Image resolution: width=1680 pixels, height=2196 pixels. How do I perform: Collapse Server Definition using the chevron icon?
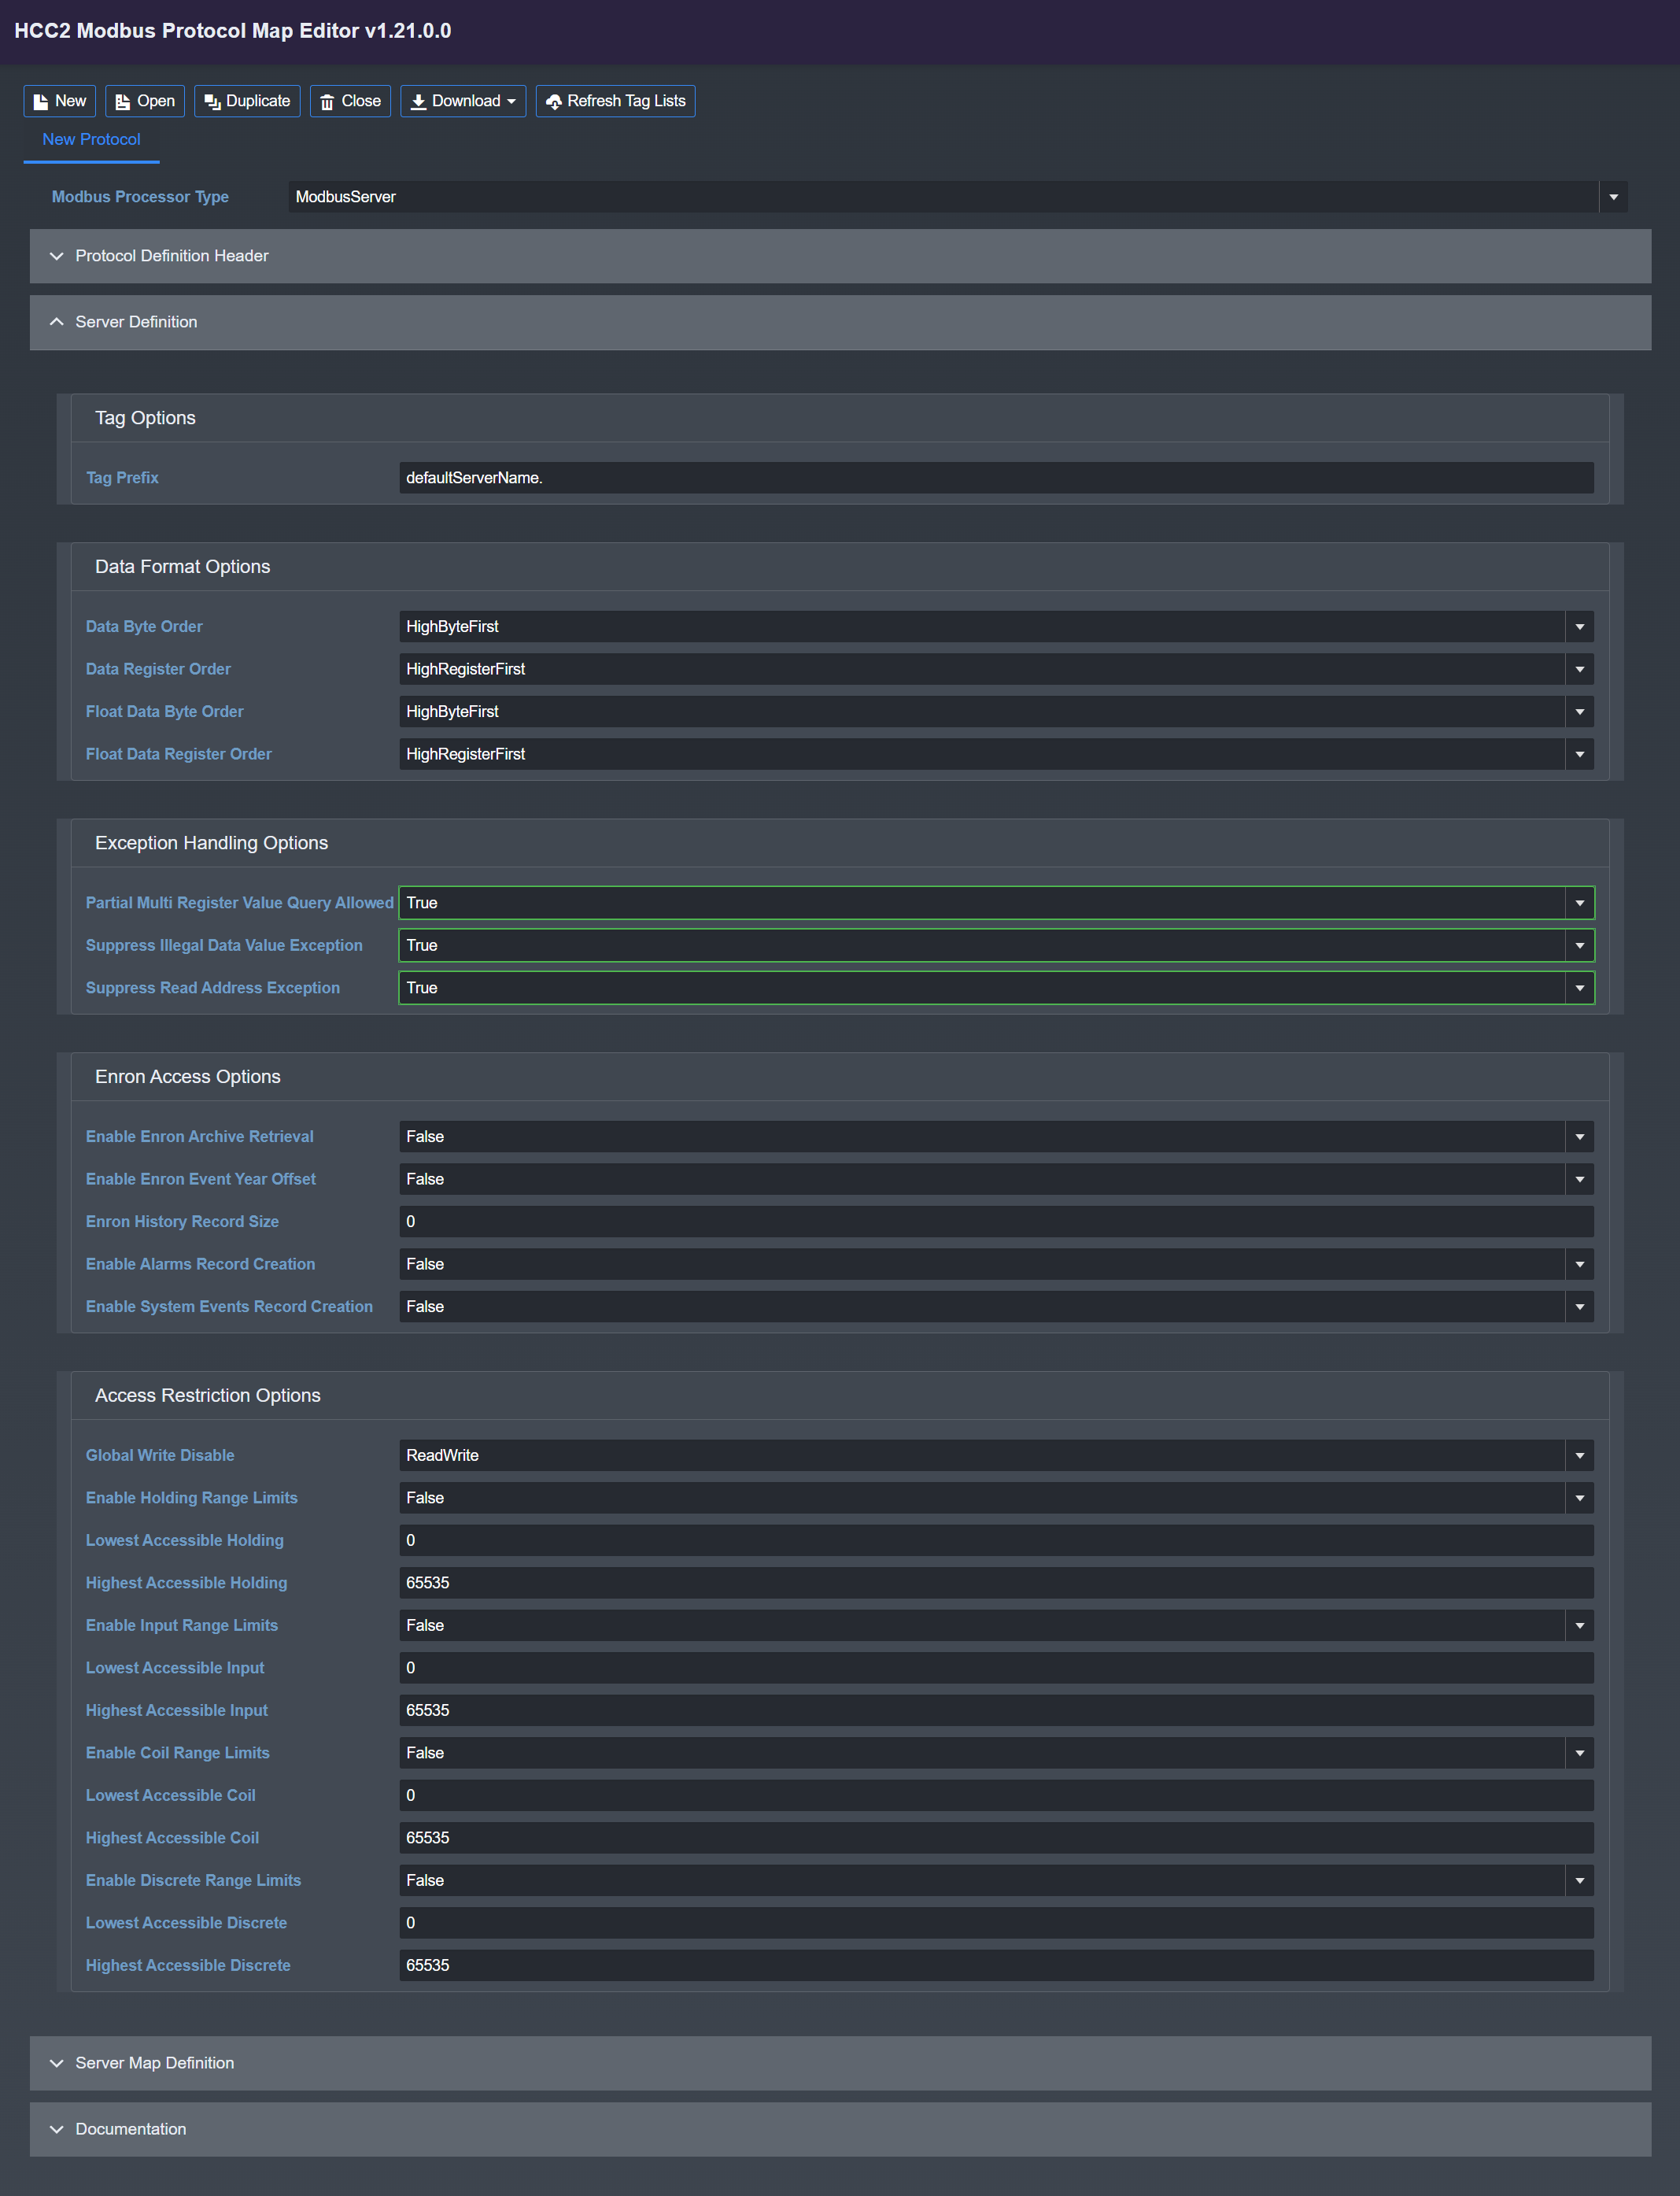pyautogui.click(x=57, y=322)
